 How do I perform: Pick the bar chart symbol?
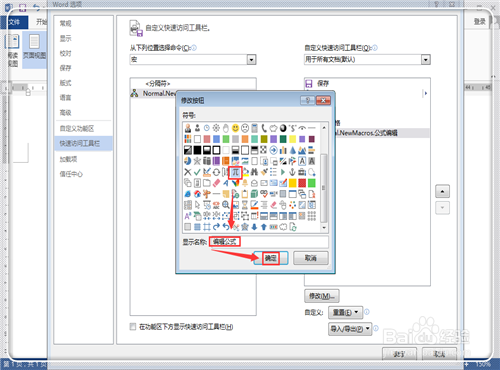[283, 150]
